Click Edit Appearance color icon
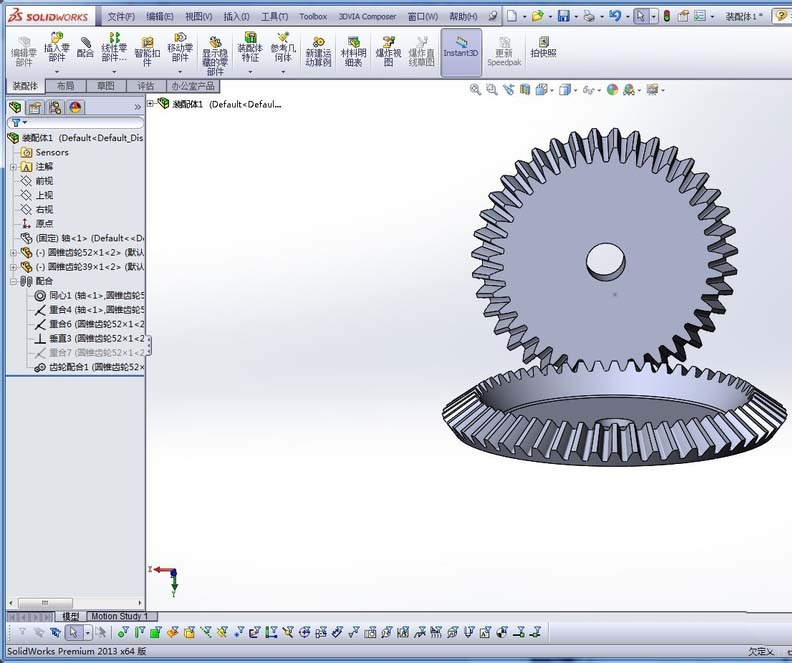This screenshot has height=663, width=792. [612, 90]
